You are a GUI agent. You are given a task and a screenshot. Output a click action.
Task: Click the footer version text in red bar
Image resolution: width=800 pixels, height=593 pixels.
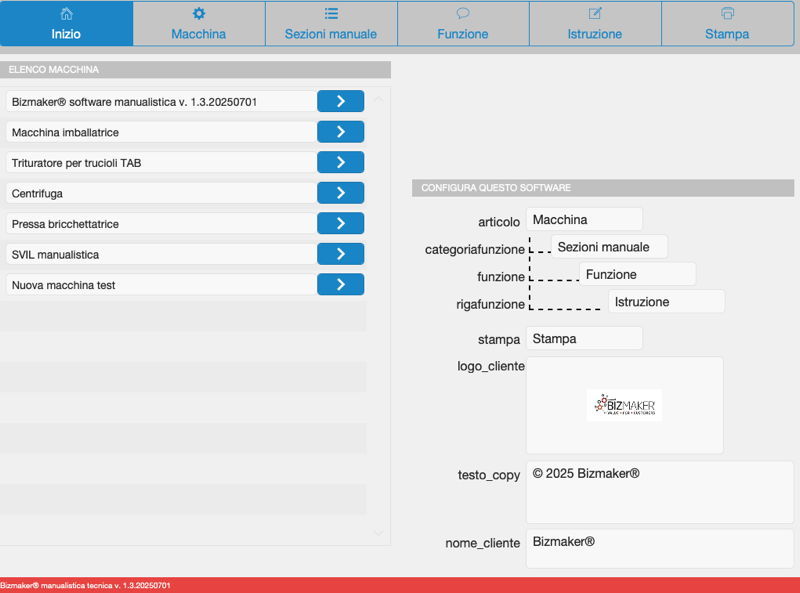coord(85,585)
